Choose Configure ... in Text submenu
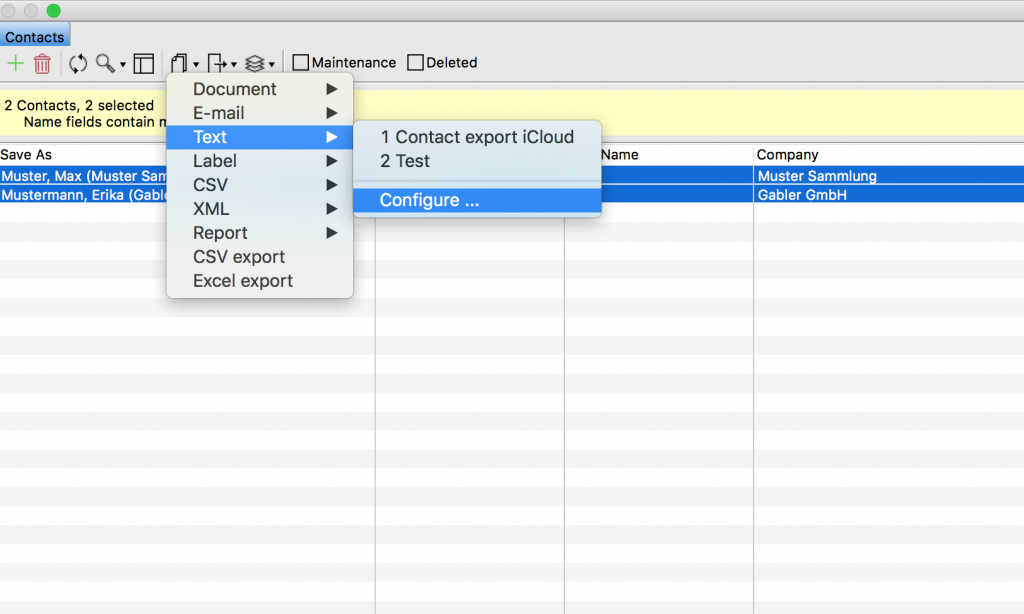The image size is (1024, 614). [x=477, y=200]
